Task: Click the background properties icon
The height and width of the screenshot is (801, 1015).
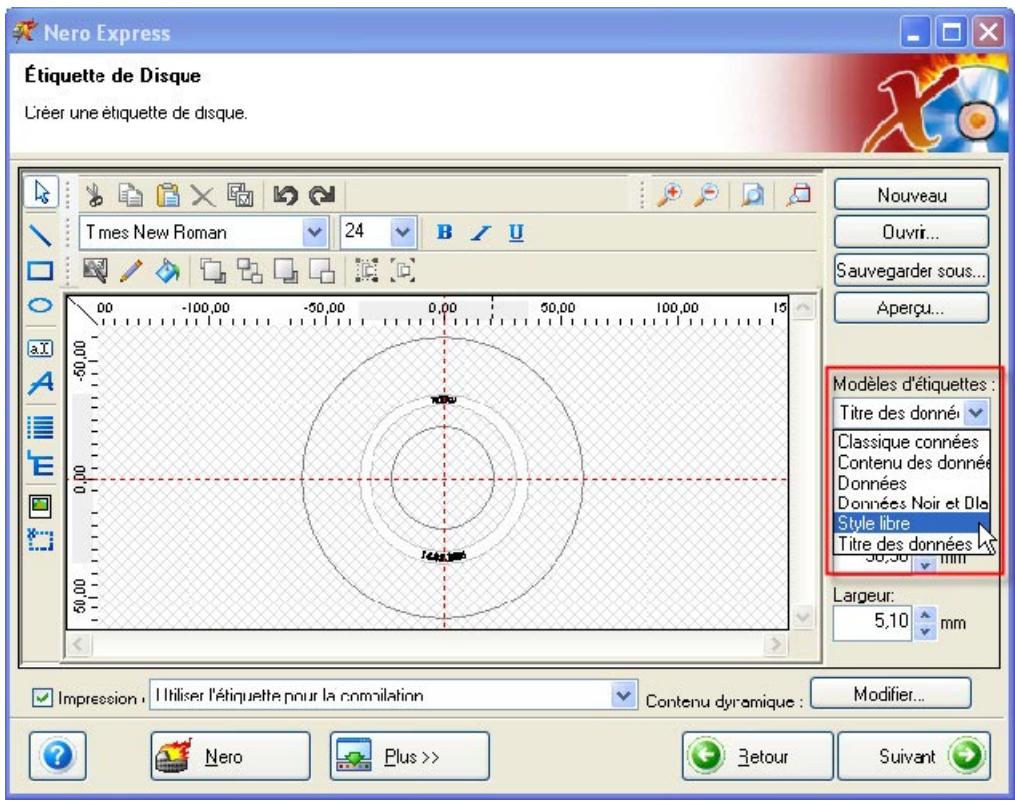Action: click(95, 270)
